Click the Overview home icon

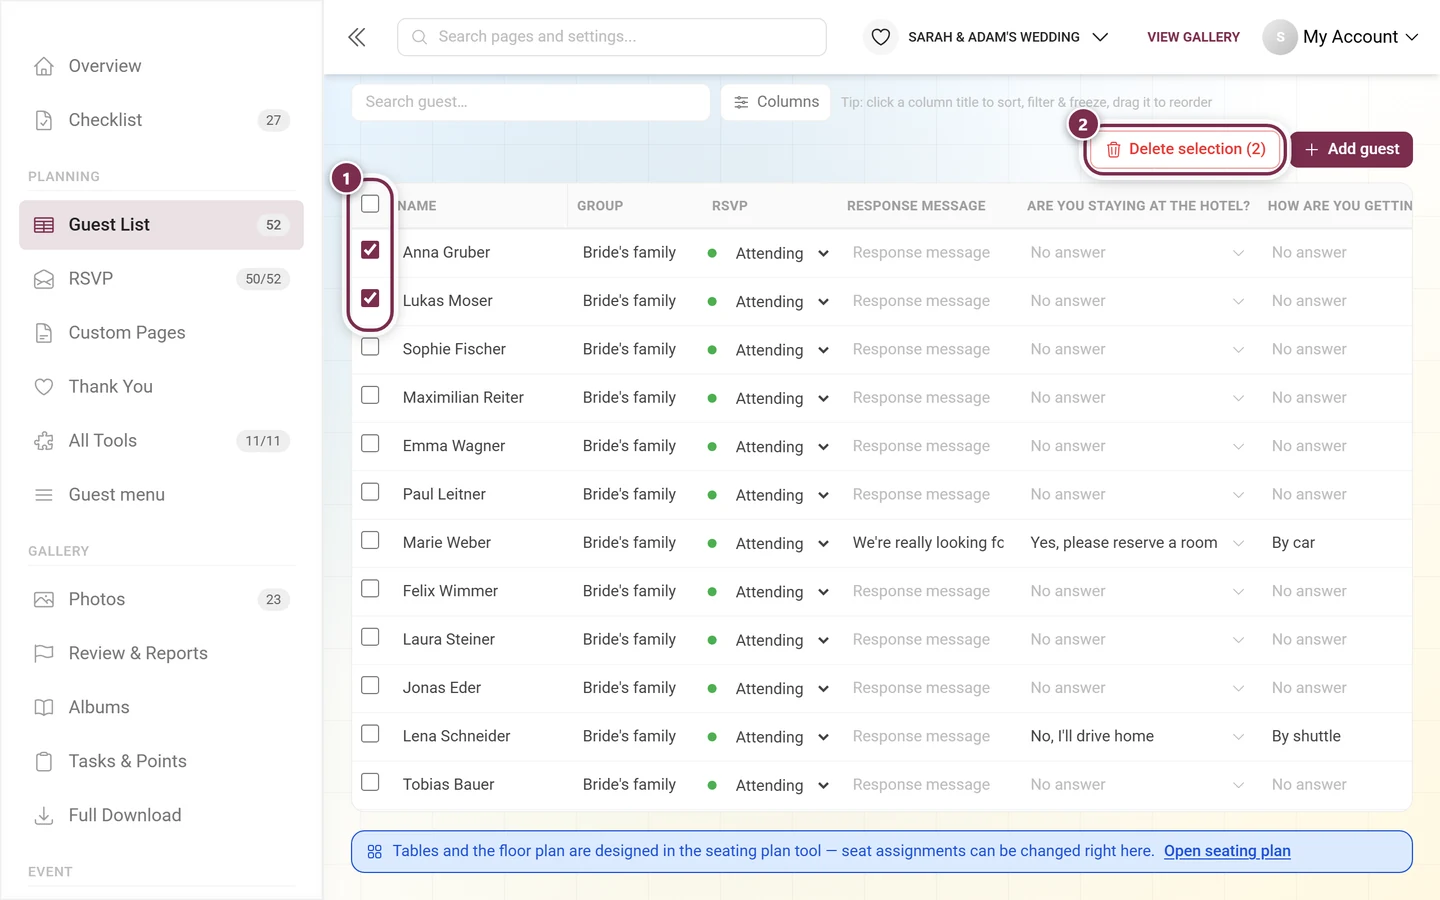[44, 66]
